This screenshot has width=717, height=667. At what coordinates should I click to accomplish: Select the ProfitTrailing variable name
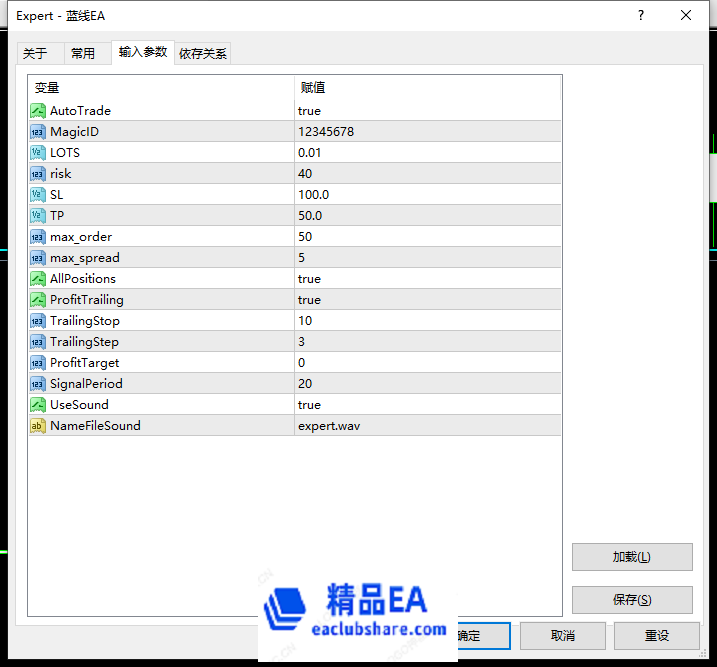click(87, 300)
